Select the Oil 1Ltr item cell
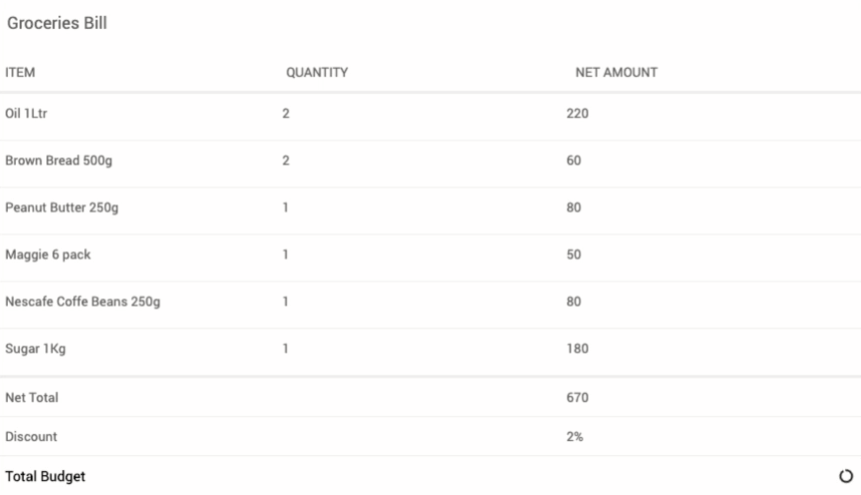Viewport: 861px width, 495px height. pyautogui.click(x=27, y=114)
